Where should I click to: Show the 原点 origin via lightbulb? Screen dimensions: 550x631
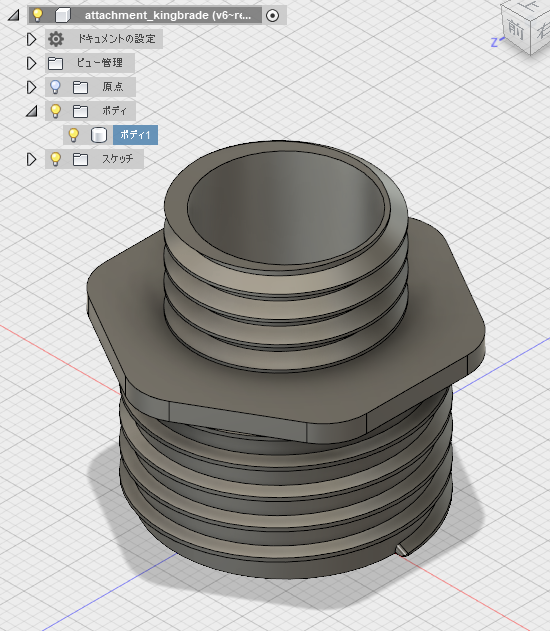[56, 87]
